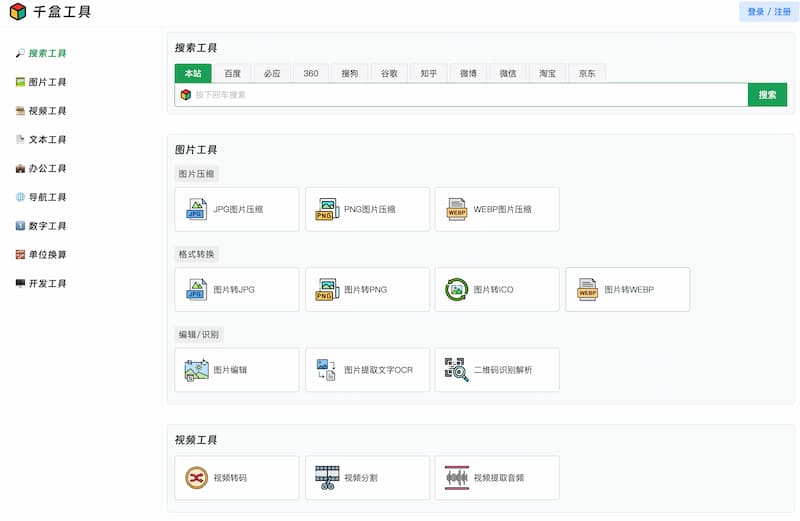Open the 图片编辑 tool icon

point(196,370)
